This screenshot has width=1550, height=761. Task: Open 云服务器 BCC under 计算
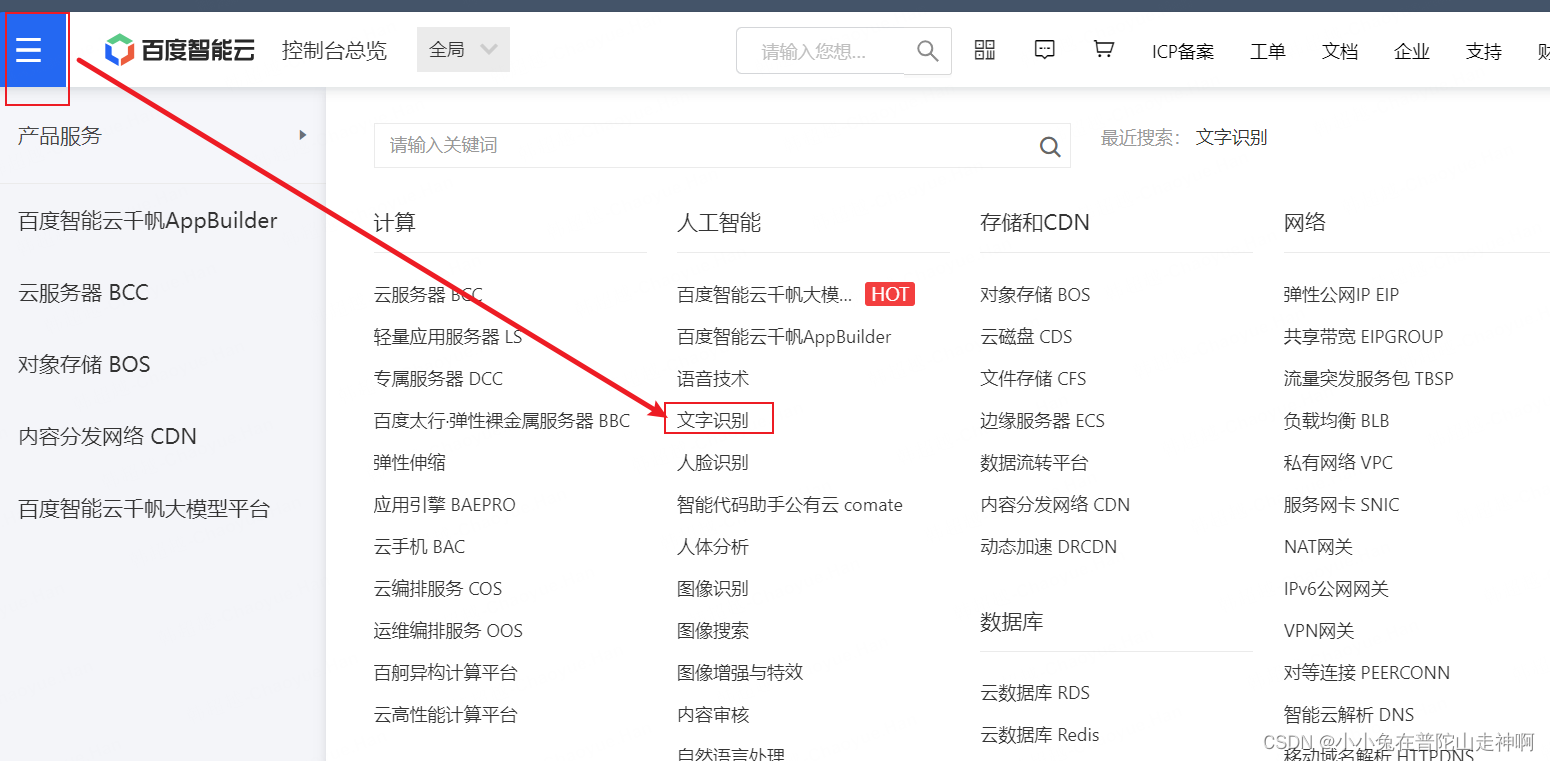[428, 295]
